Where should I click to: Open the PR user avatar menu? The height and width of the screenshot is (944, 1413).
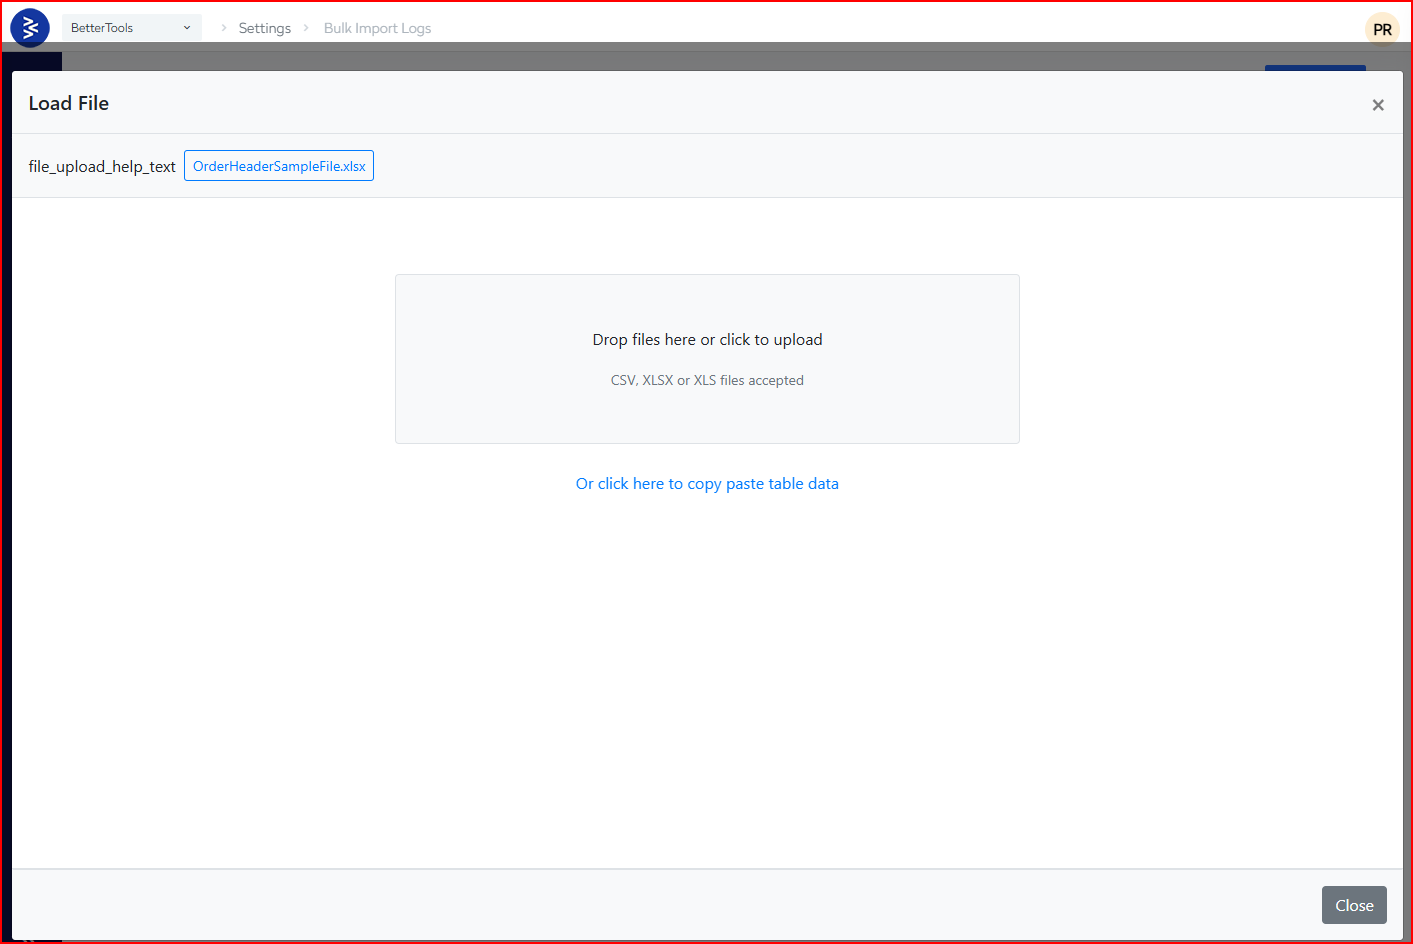click(1382, 29)
